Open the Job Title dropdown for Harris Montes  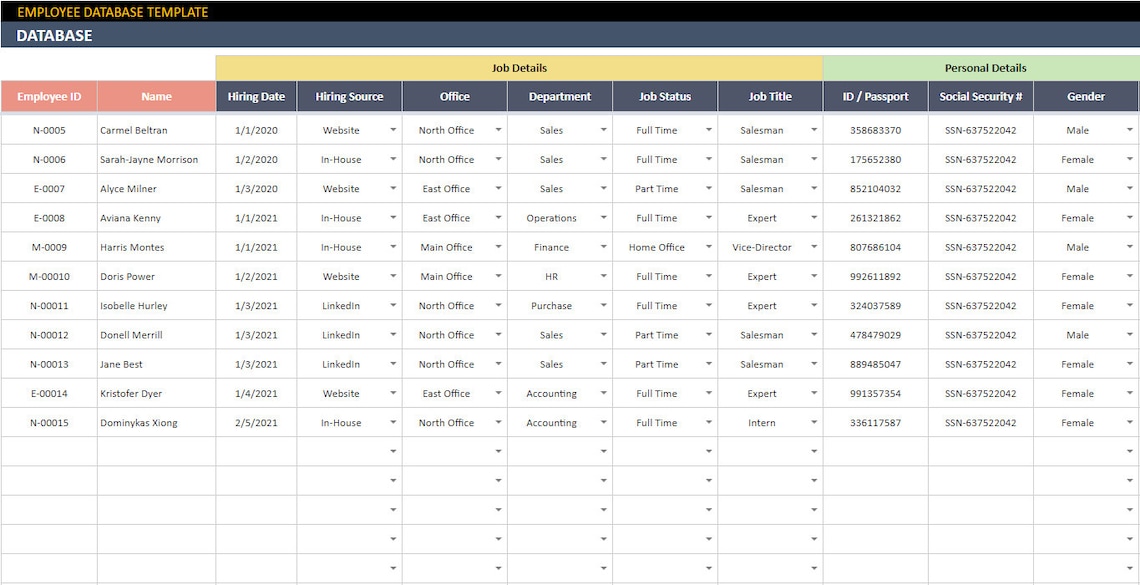coord(815,246)
